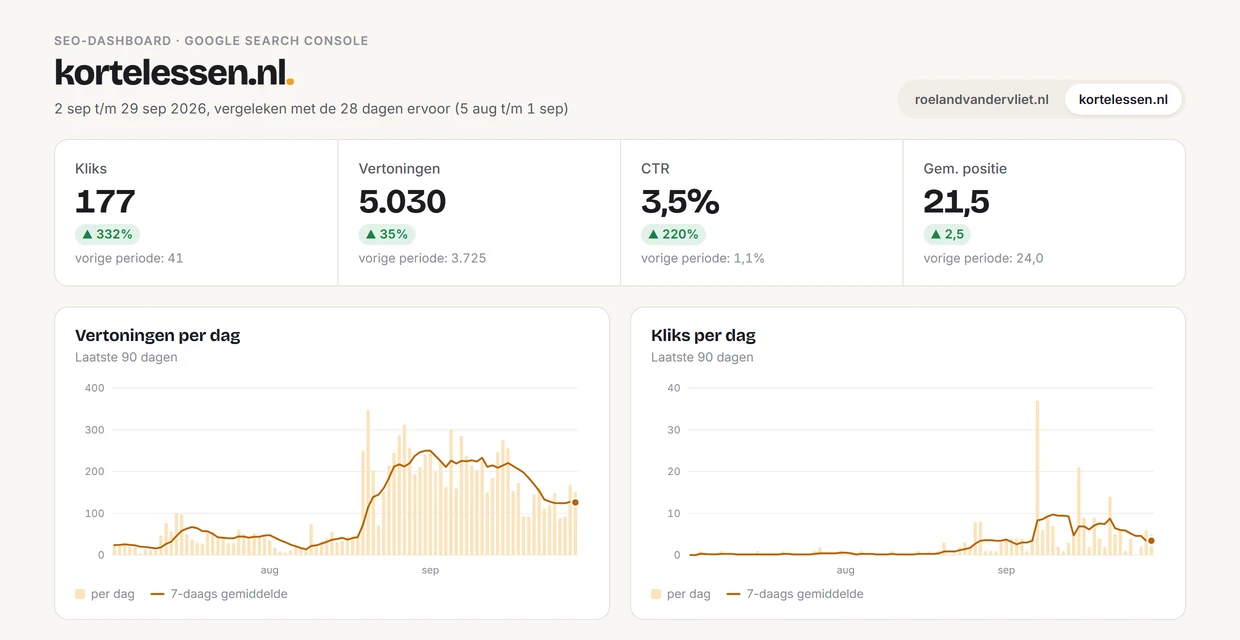The image size is (1240, 640).
Task: Click the date range comparison text
Action: coord(311,108)
